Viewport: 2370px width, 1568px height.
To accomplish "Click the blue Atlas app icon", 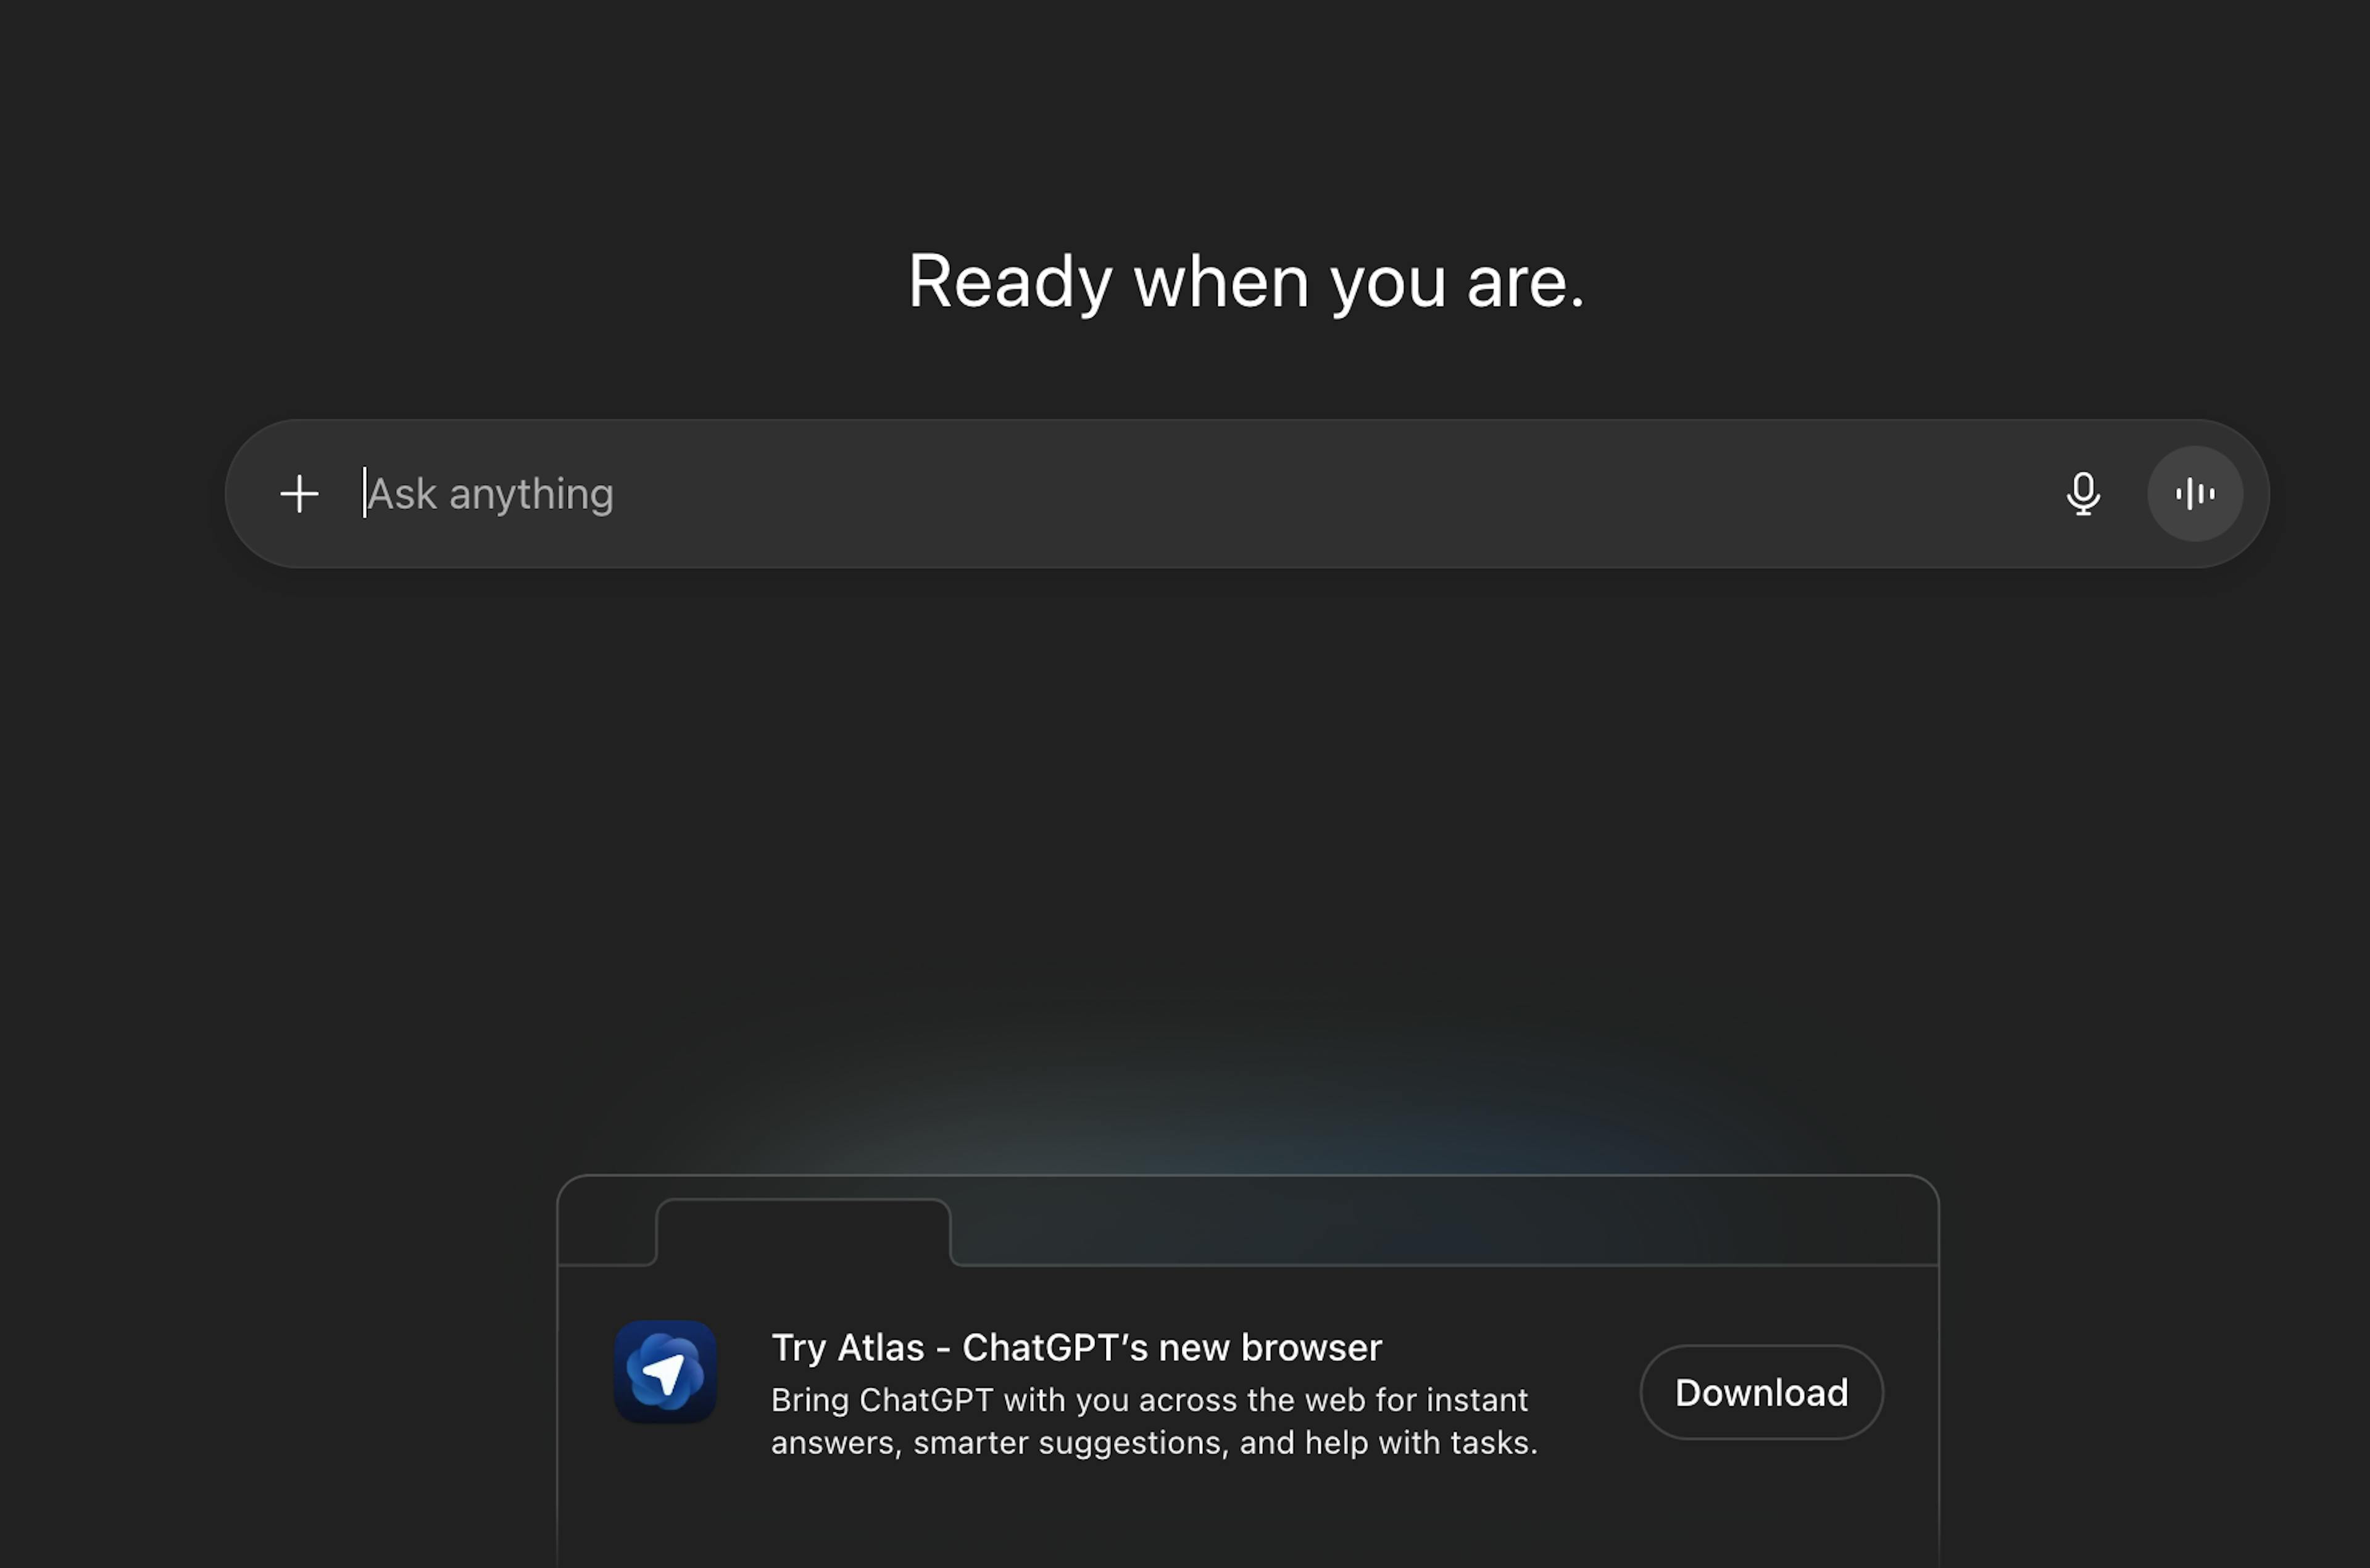I will (665, 1372).
